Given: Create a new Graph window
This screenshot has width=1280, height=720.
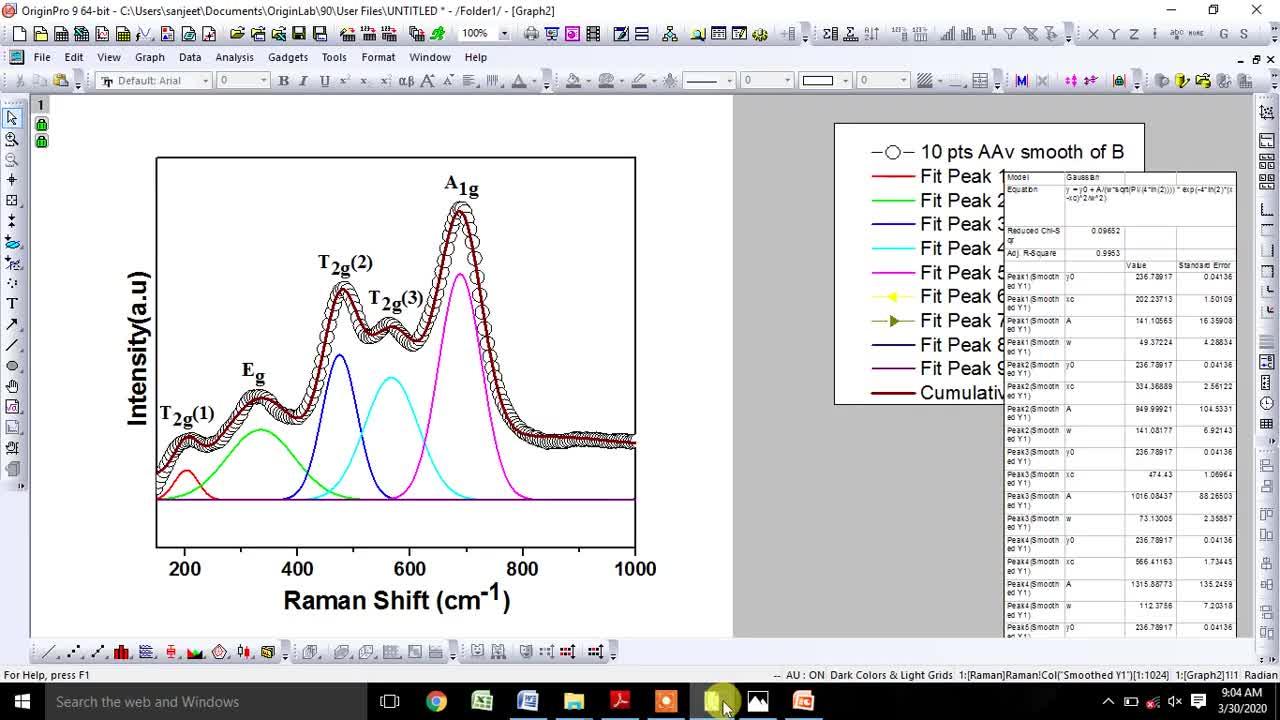Looking at the screenshot, I should (104, 33).
